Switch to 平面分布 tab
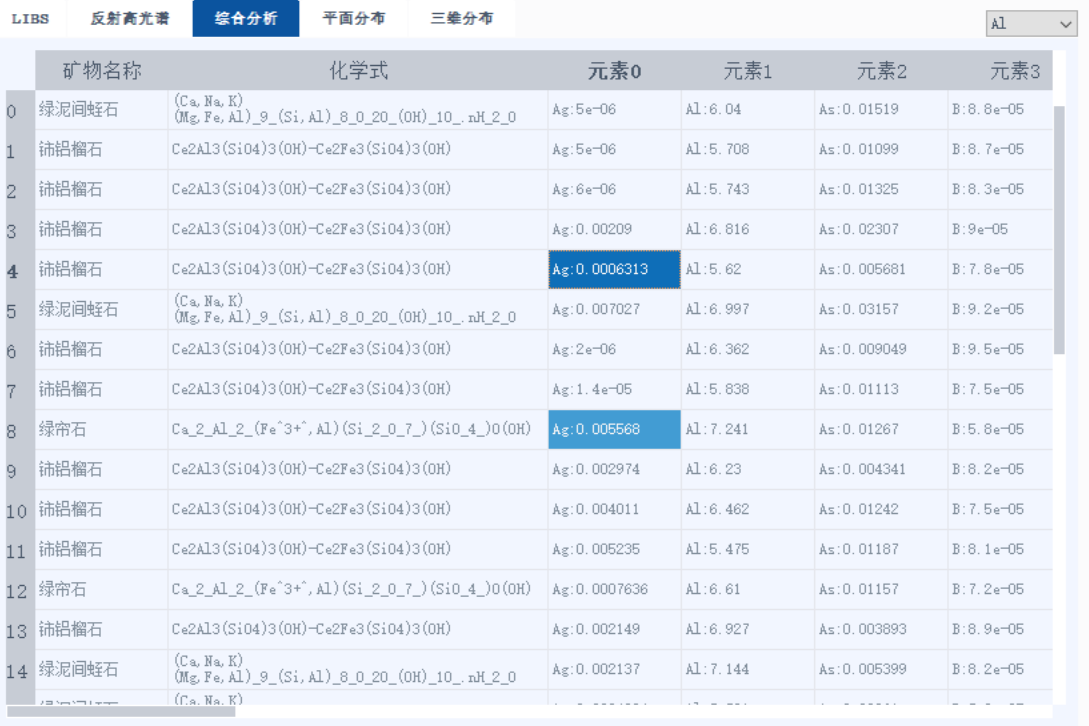 (x=353, y=19)
